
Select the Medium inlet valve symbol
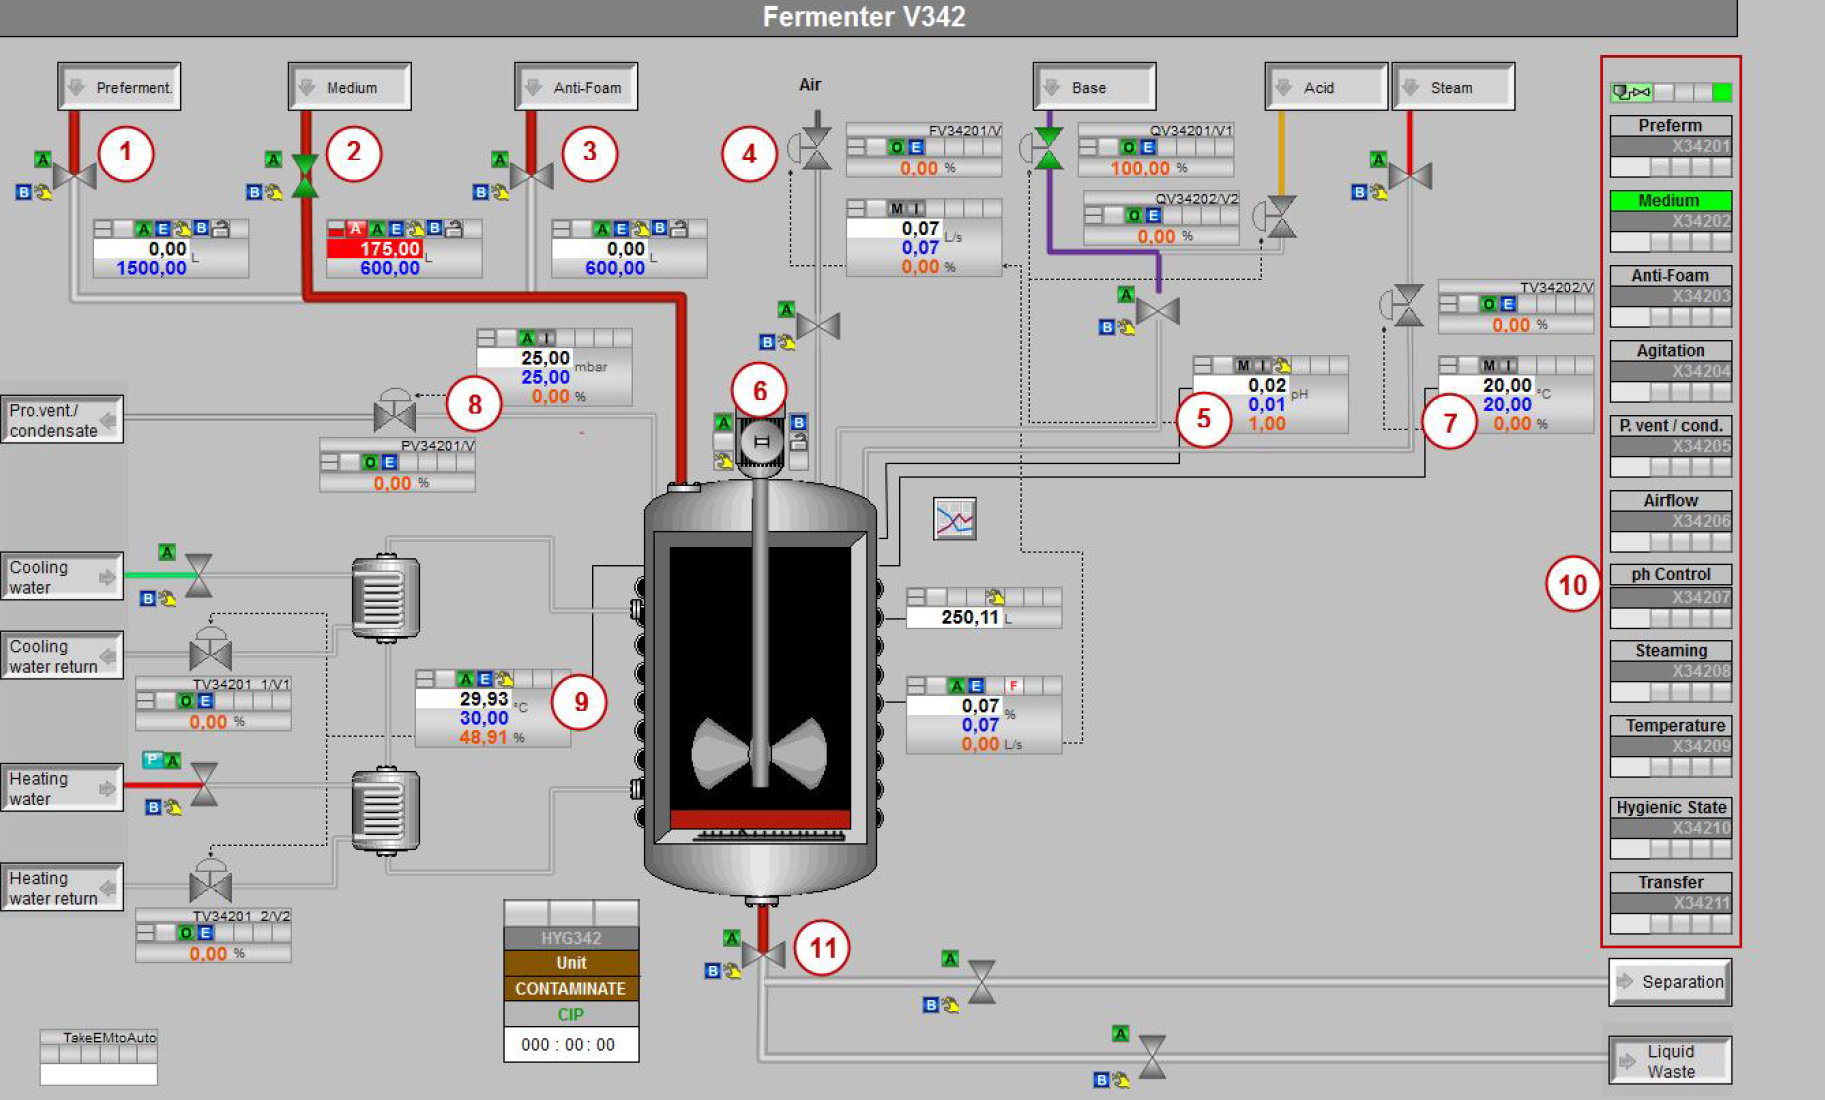click(305, 176)
